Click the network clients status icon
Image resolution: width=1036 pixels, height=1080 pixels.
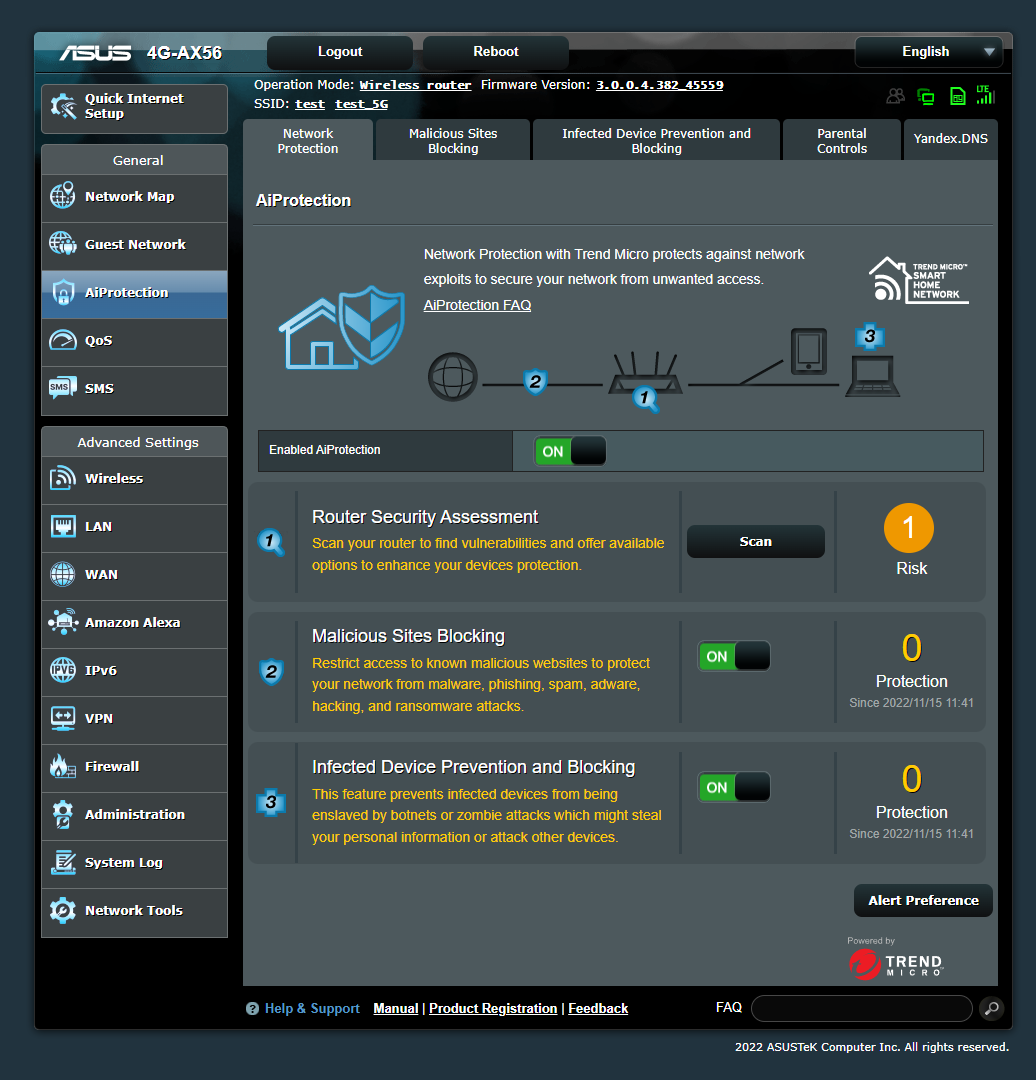click(926, 96)
